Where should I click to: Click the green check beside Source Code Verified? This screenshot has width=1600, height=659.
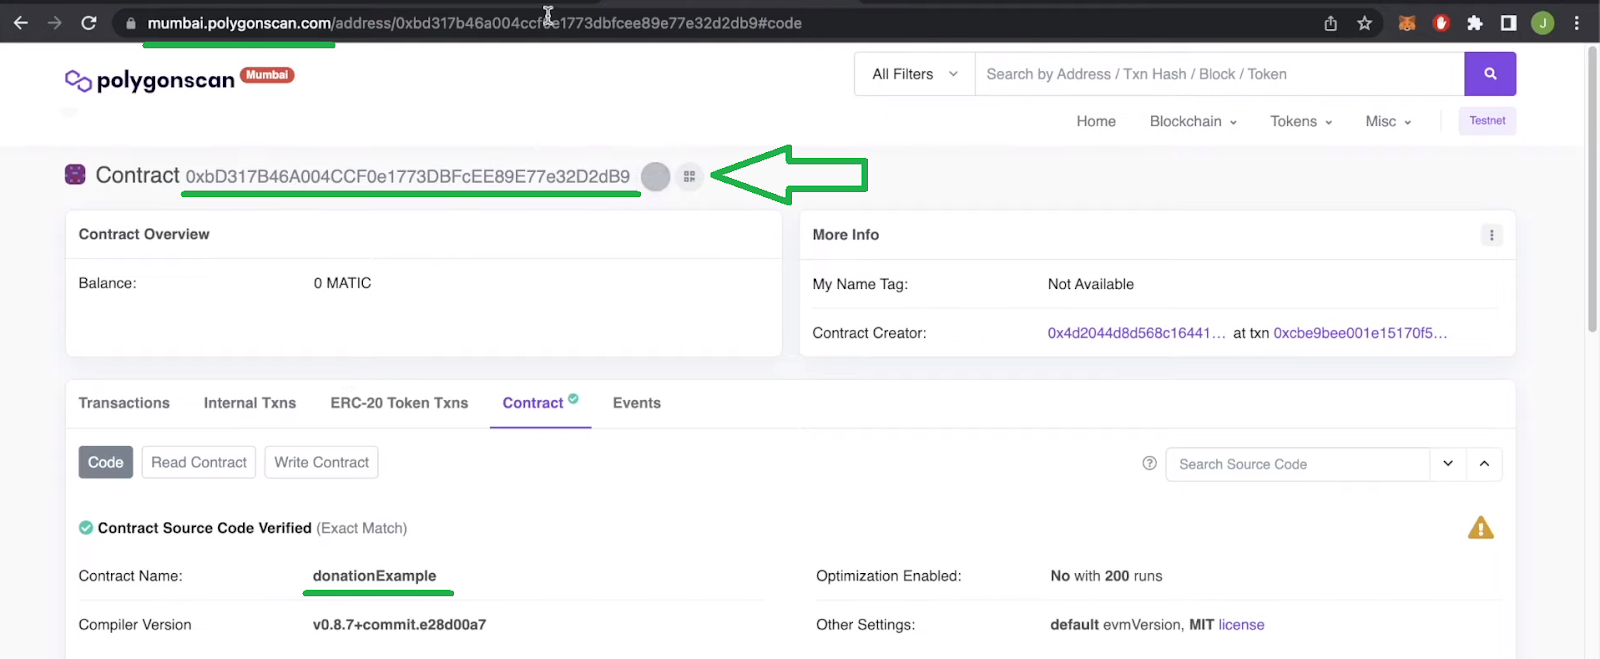[x=86, y=528]
